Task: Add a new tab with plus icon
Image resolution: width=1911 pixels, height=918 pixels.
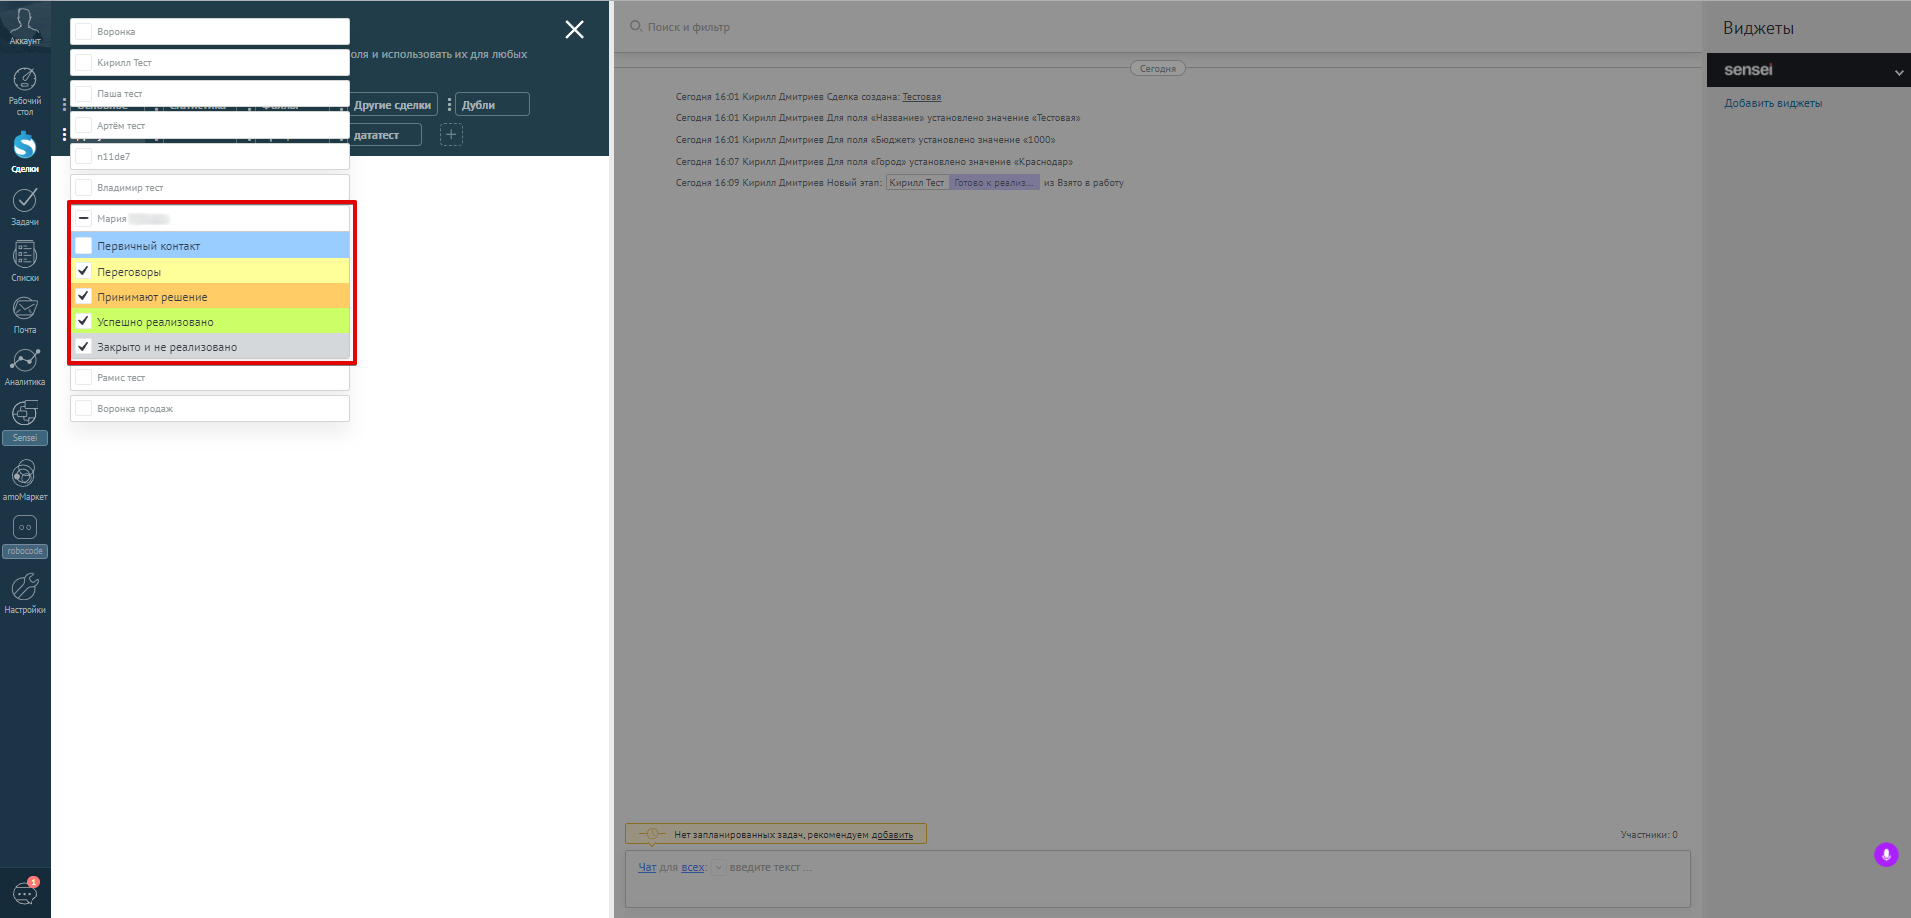Action: click(x=451, y=135)
